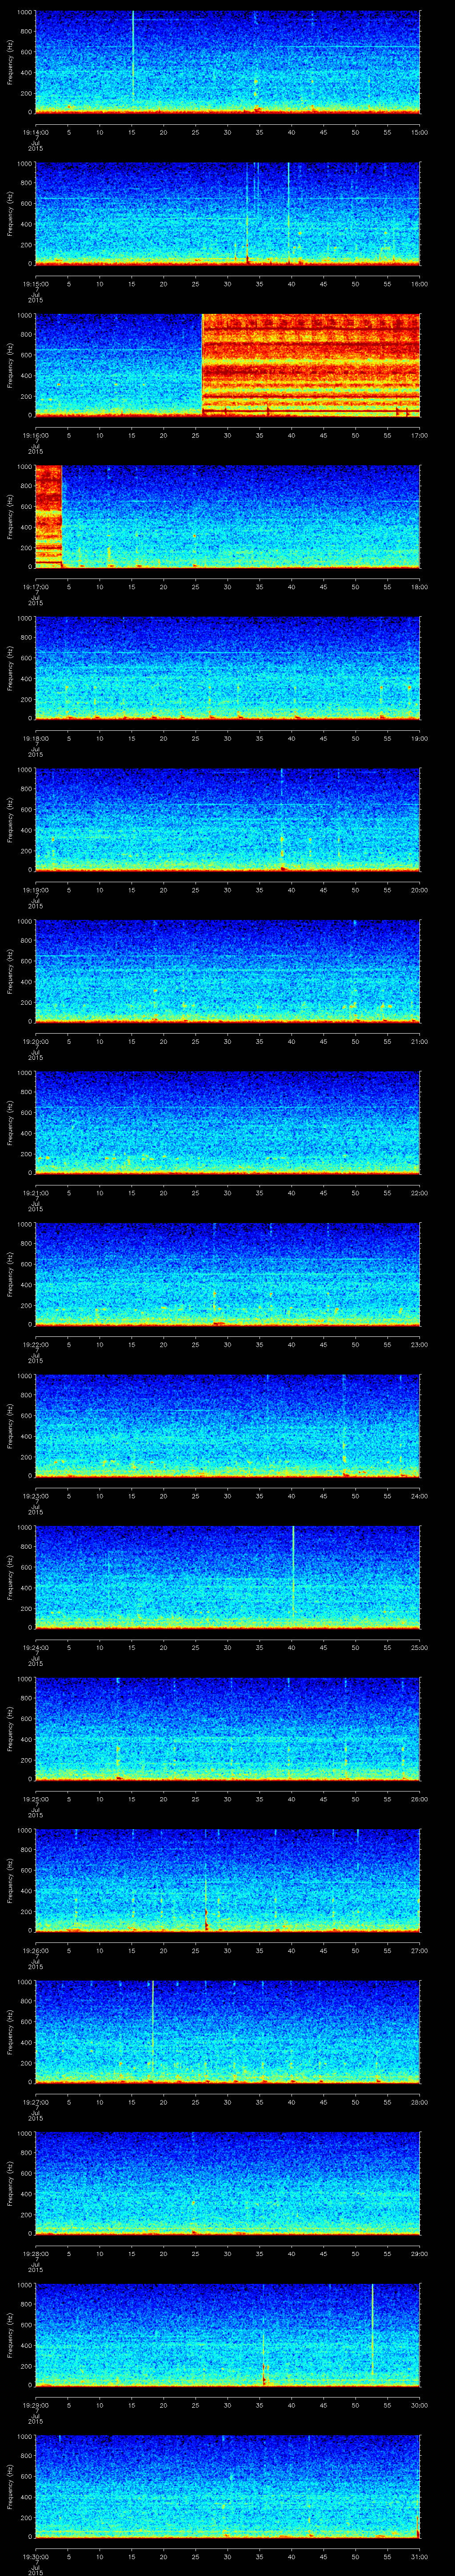
Task: Click the yellow vertical spike near 53 s in 19:29 panel
Action: click(x=372, y=2330)
